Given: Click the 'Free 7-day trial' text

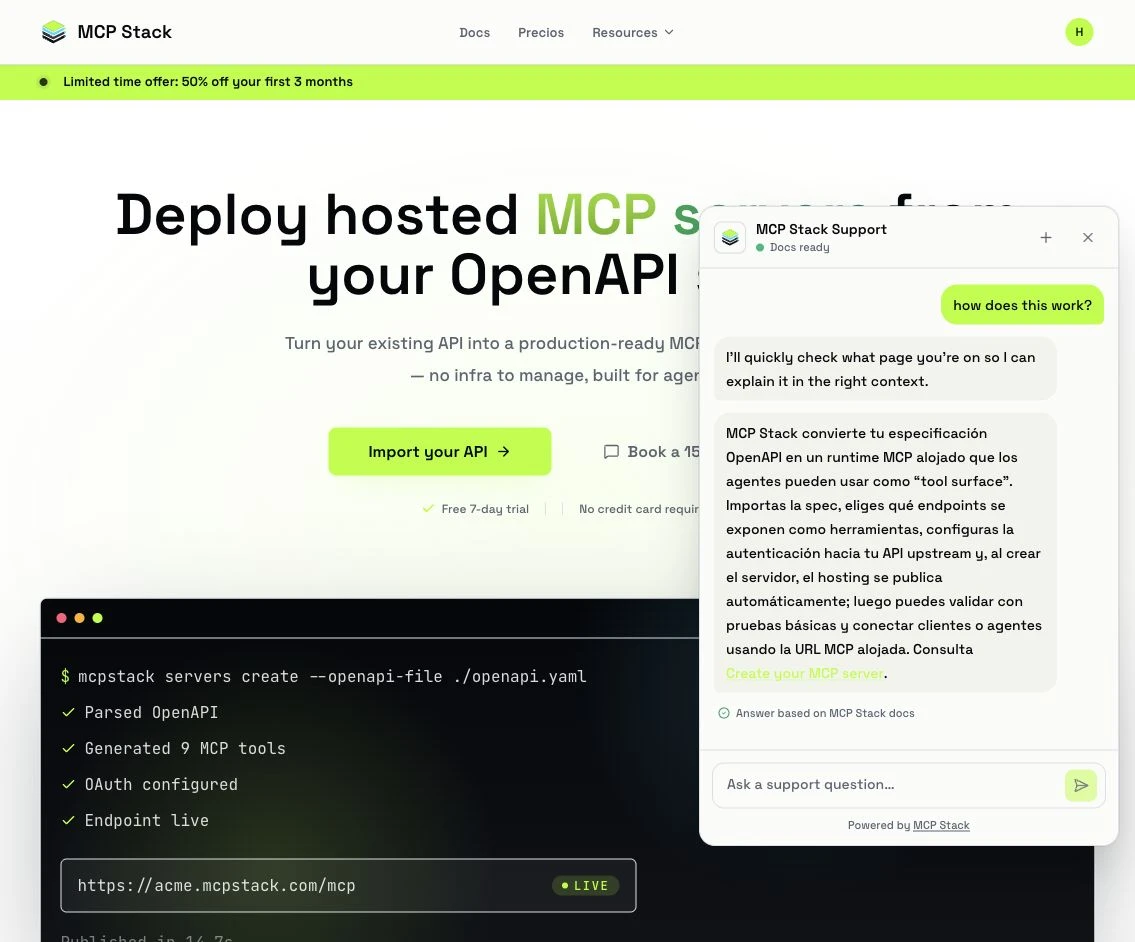Looking at the screenshot, I should [x=485, y=509].
